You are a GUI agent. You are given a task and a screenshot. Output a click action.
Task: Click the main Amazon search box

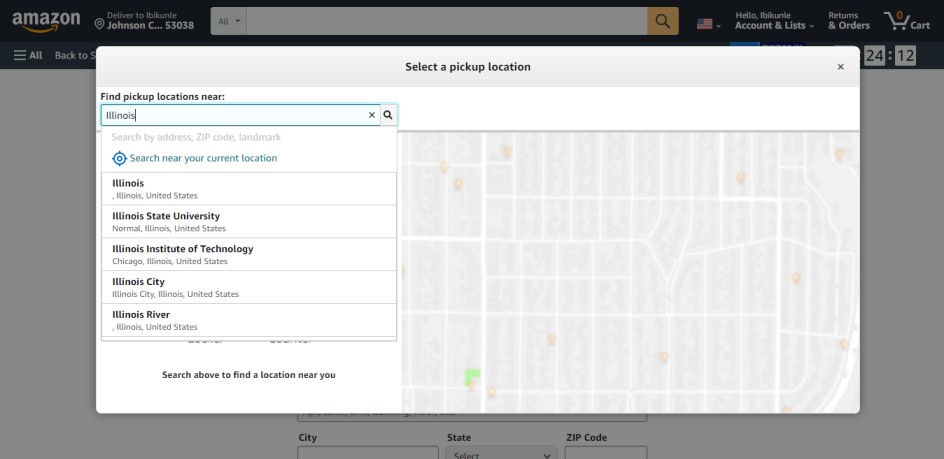pyautogui.click(x=445, y=21)
